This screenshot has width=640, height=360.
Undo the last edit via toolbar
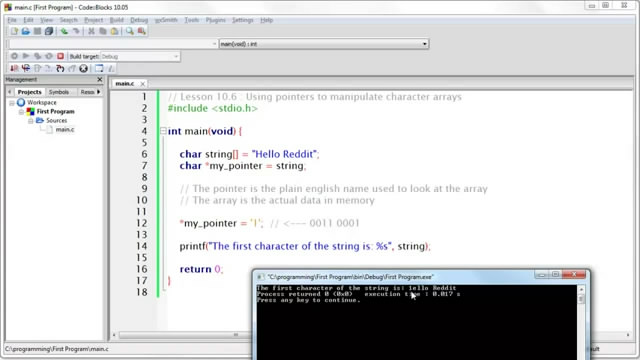(x=64, y=31)
